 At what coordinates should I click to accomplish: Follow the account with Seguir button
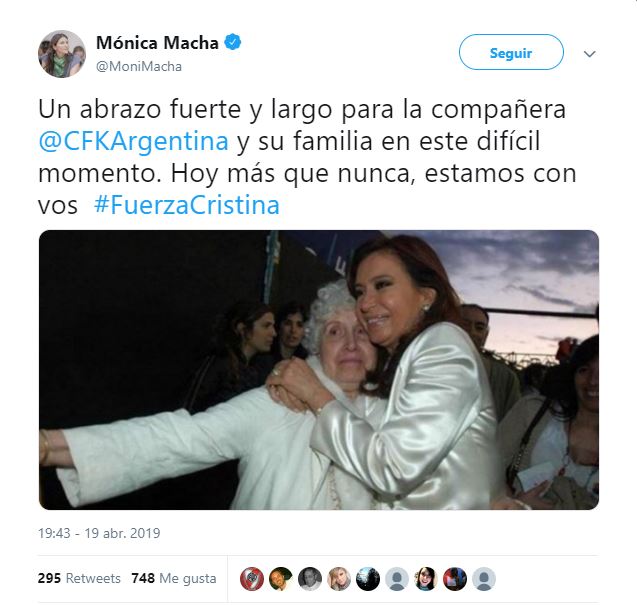511,52
